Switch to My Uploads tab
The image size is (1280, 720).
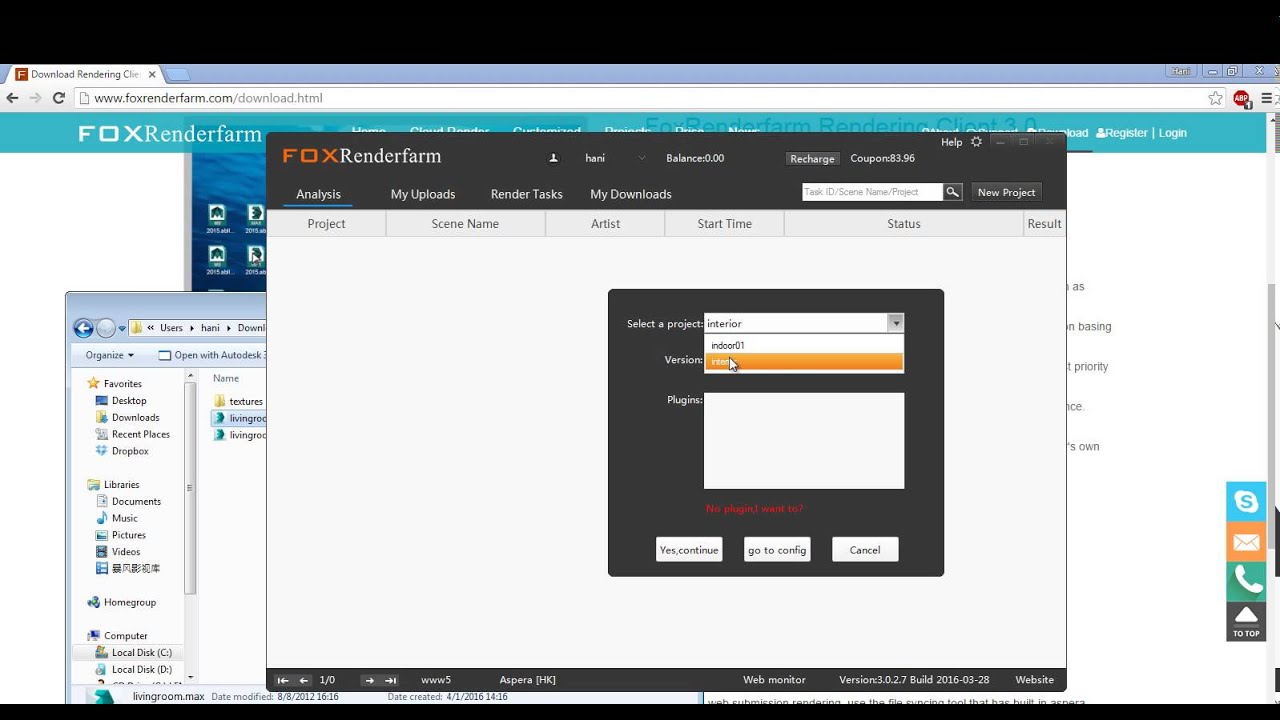coord(423,194)
